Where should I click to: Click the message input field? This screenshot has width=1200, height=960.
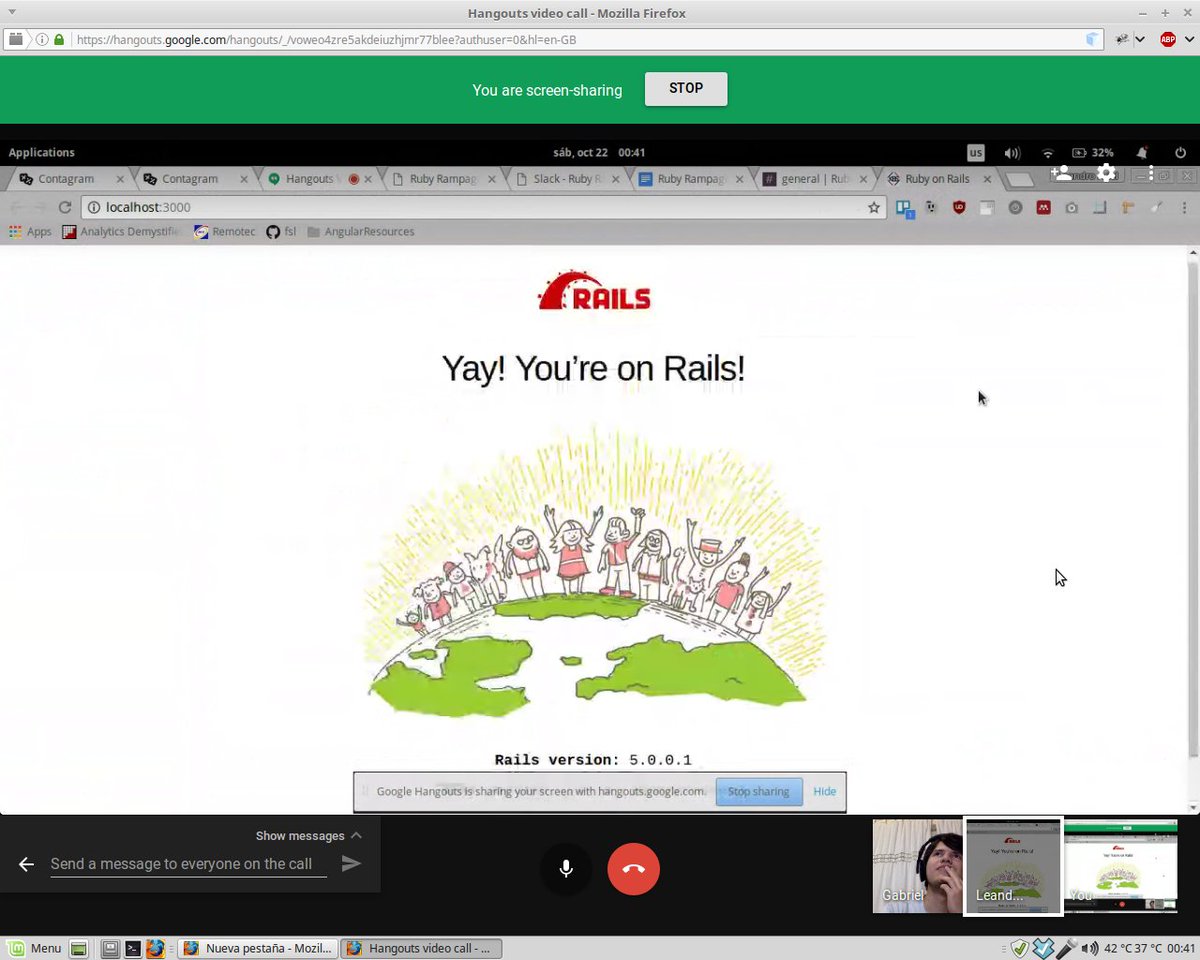point(189,864)
